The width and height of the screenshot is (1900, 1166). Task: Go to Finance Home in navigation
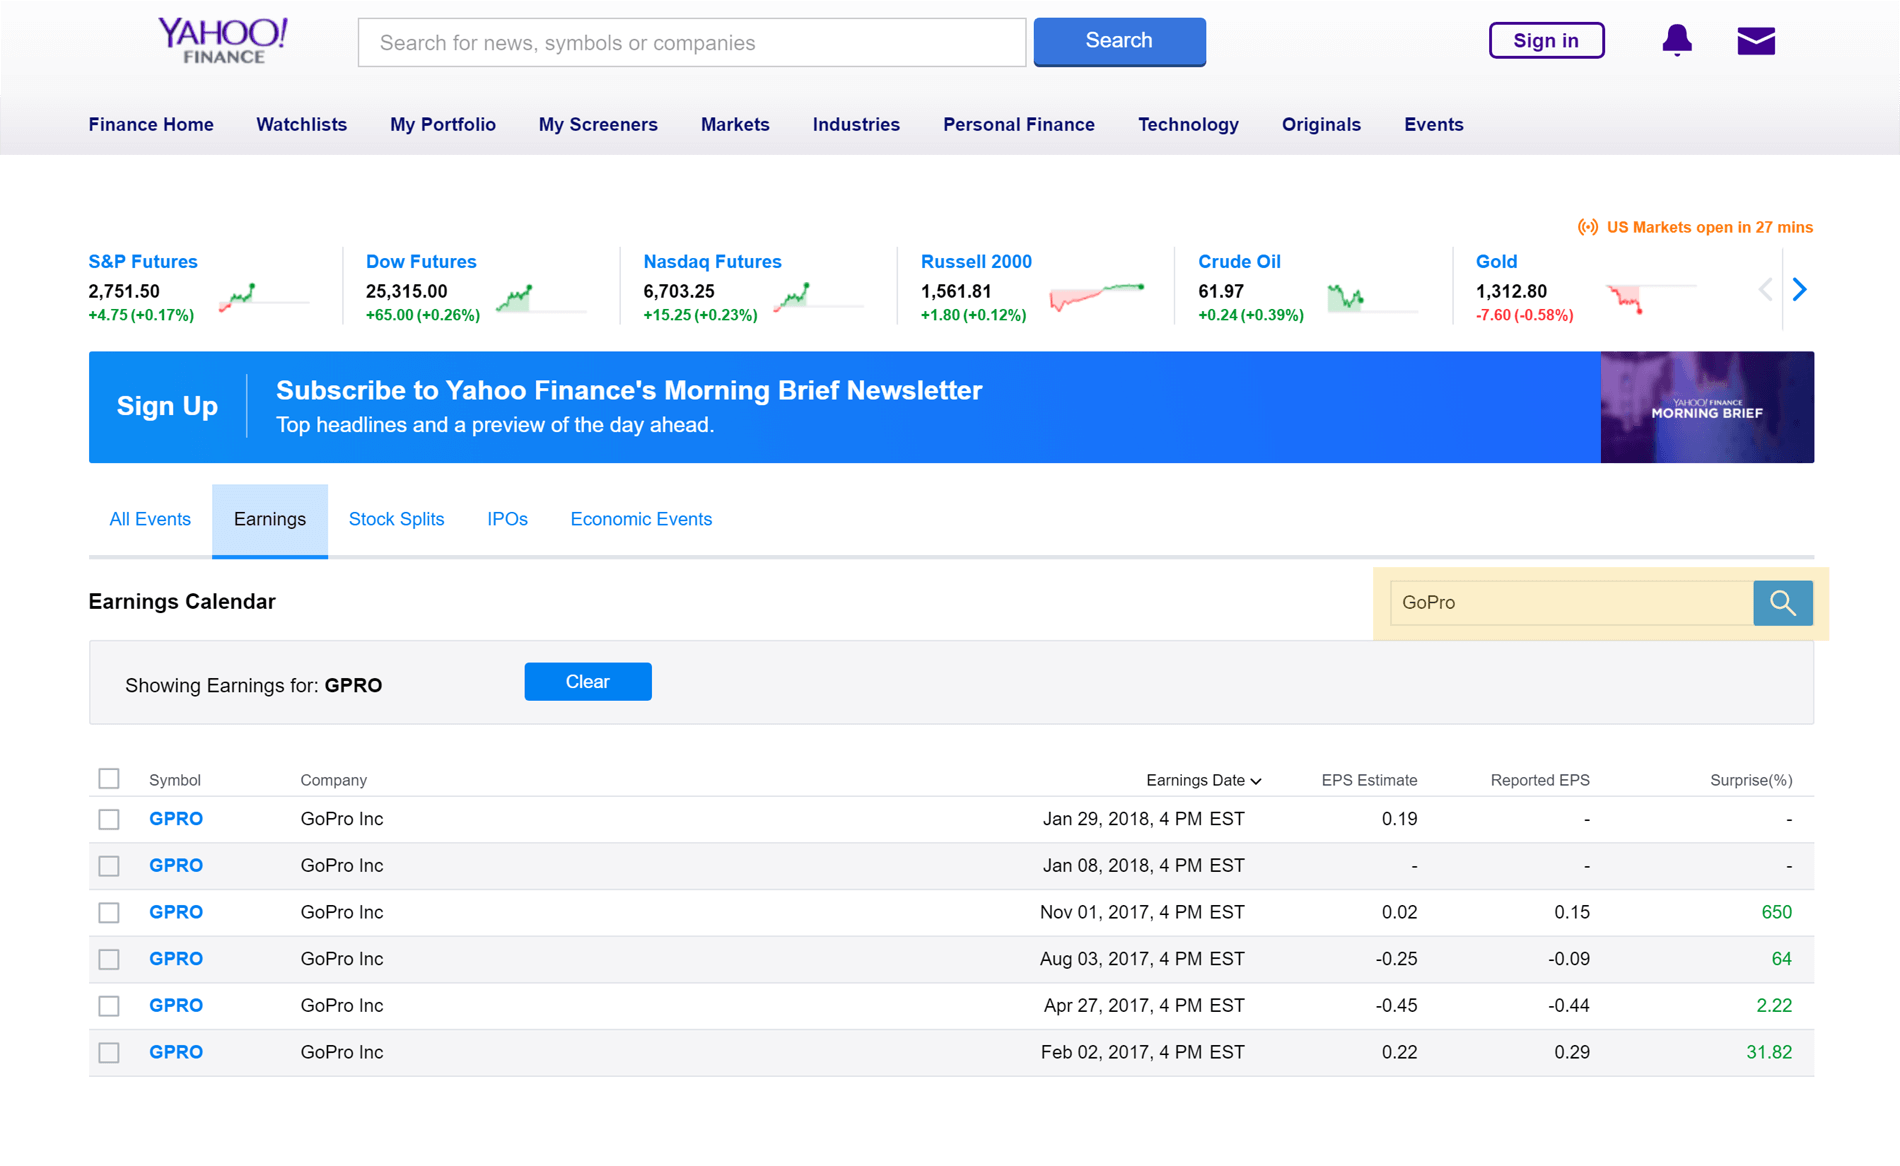[x=151, y=125]
